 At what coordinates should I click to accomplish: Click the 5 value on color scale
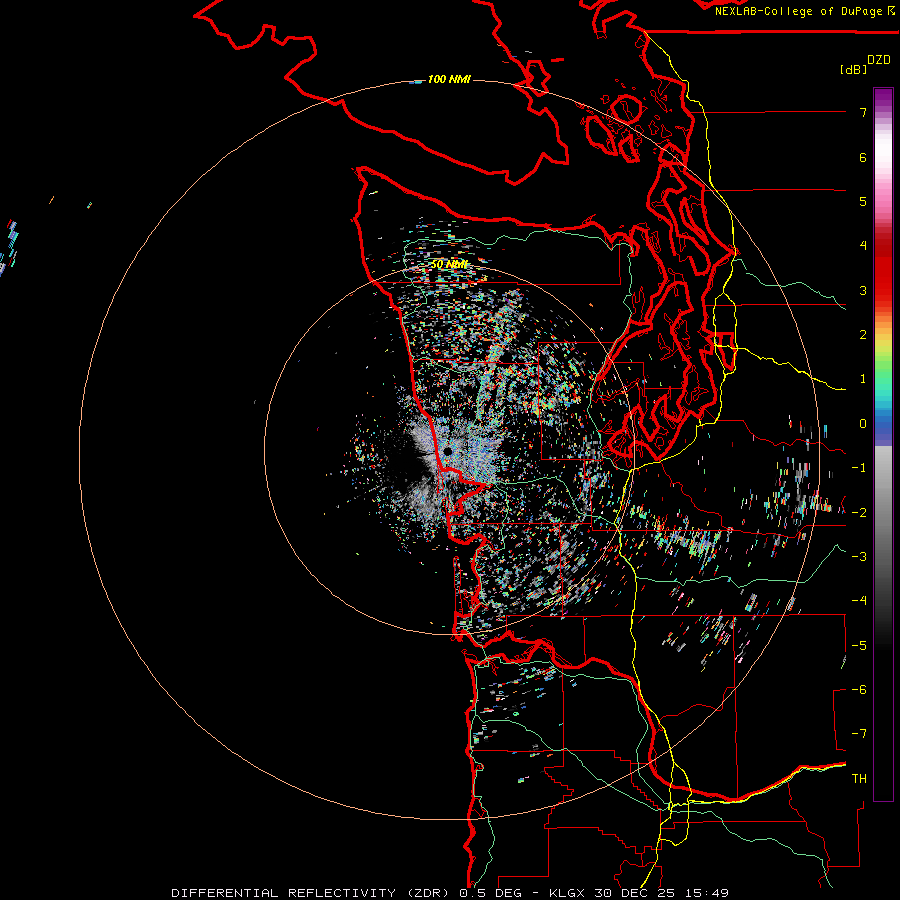point(863,201)
